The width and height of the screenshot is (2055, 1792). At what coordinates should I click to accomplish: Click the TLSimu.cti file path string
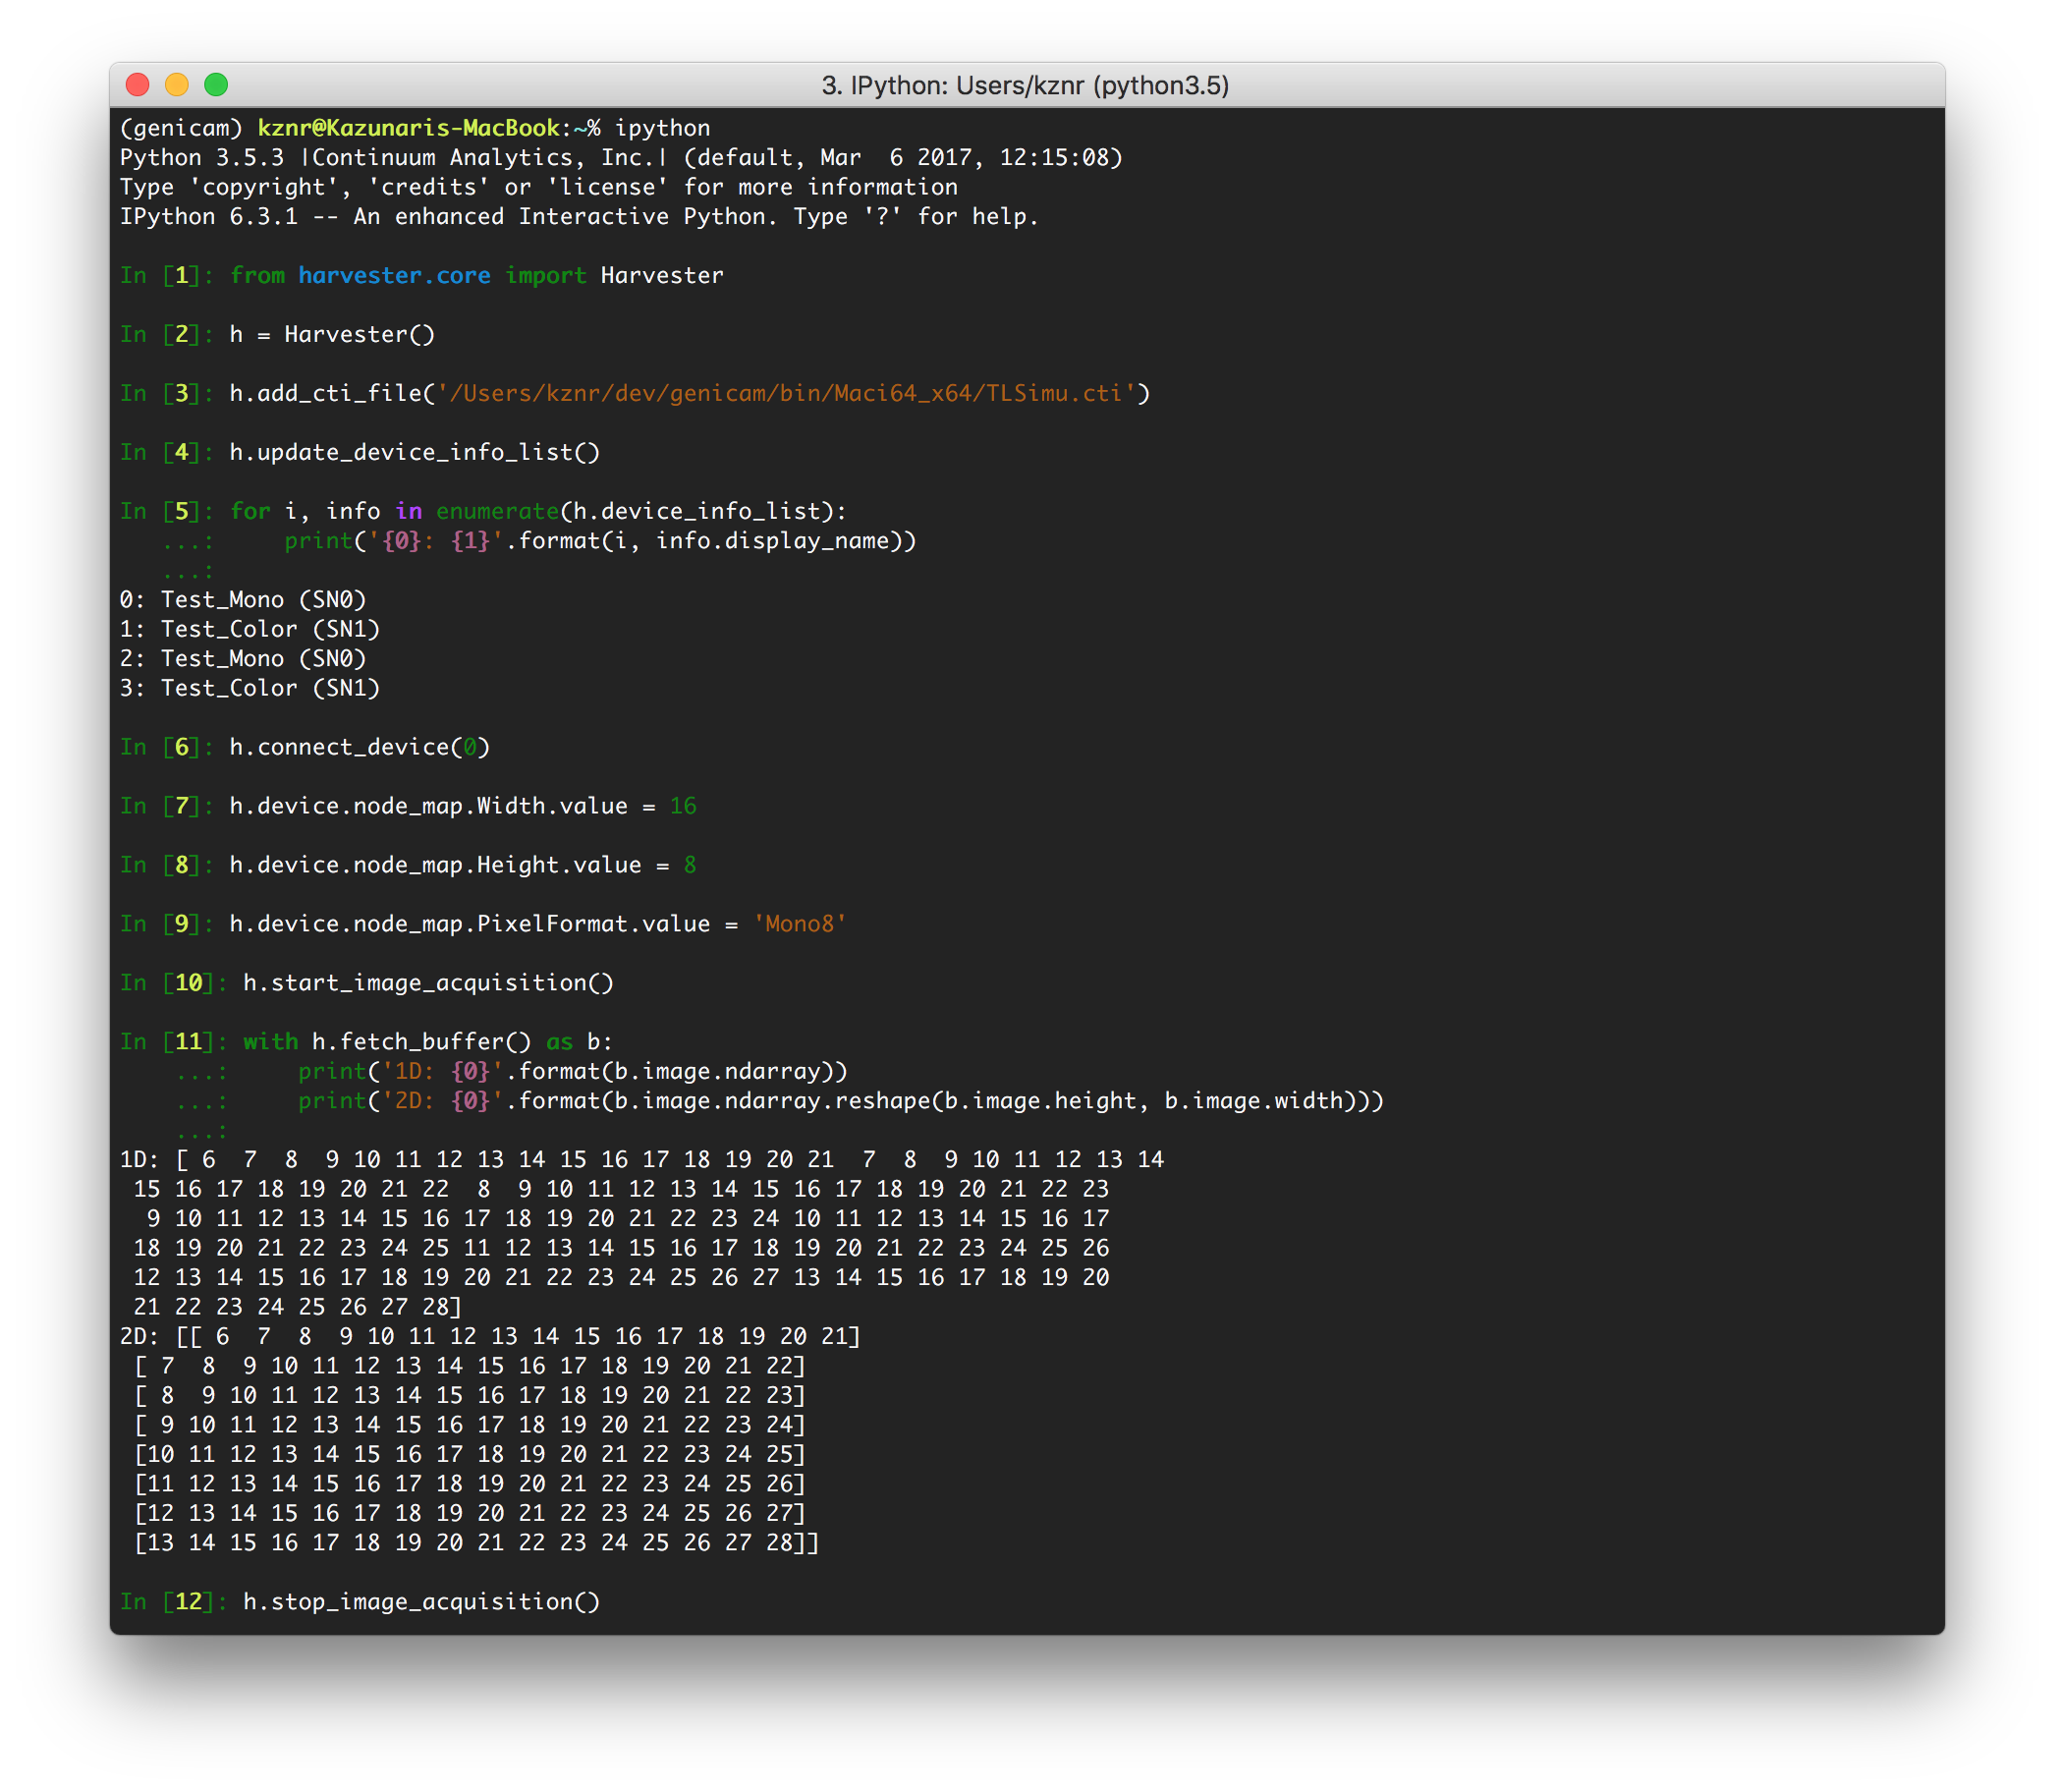(x=787, y=394)
